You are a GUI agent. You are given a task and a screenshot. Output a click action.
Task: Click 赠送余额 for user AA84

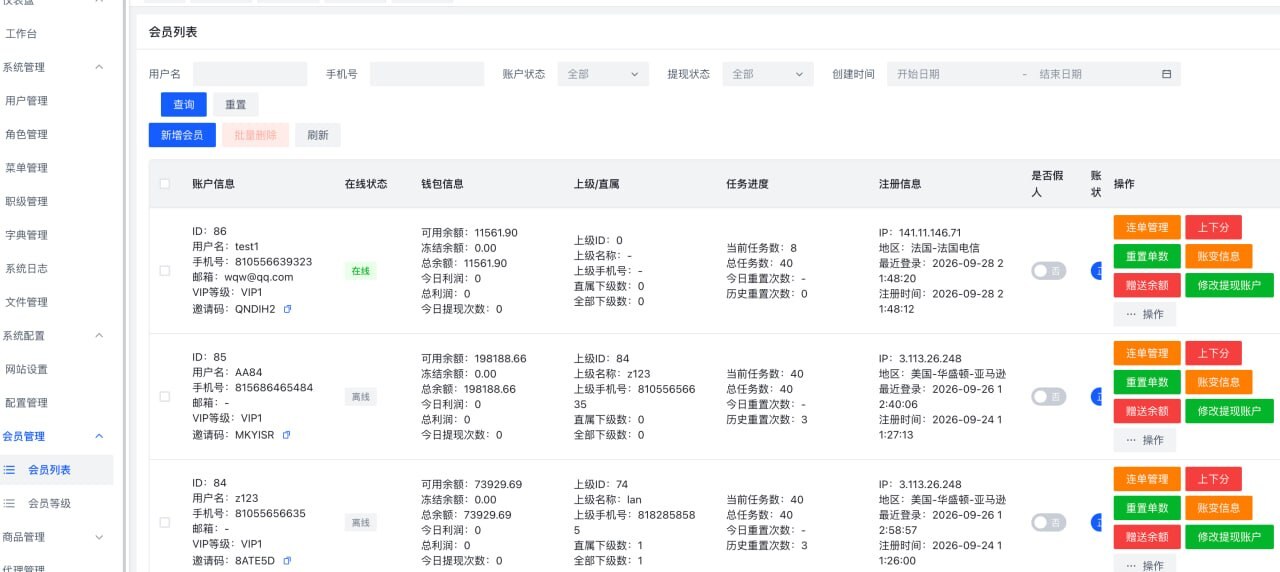pos(1147,411)
